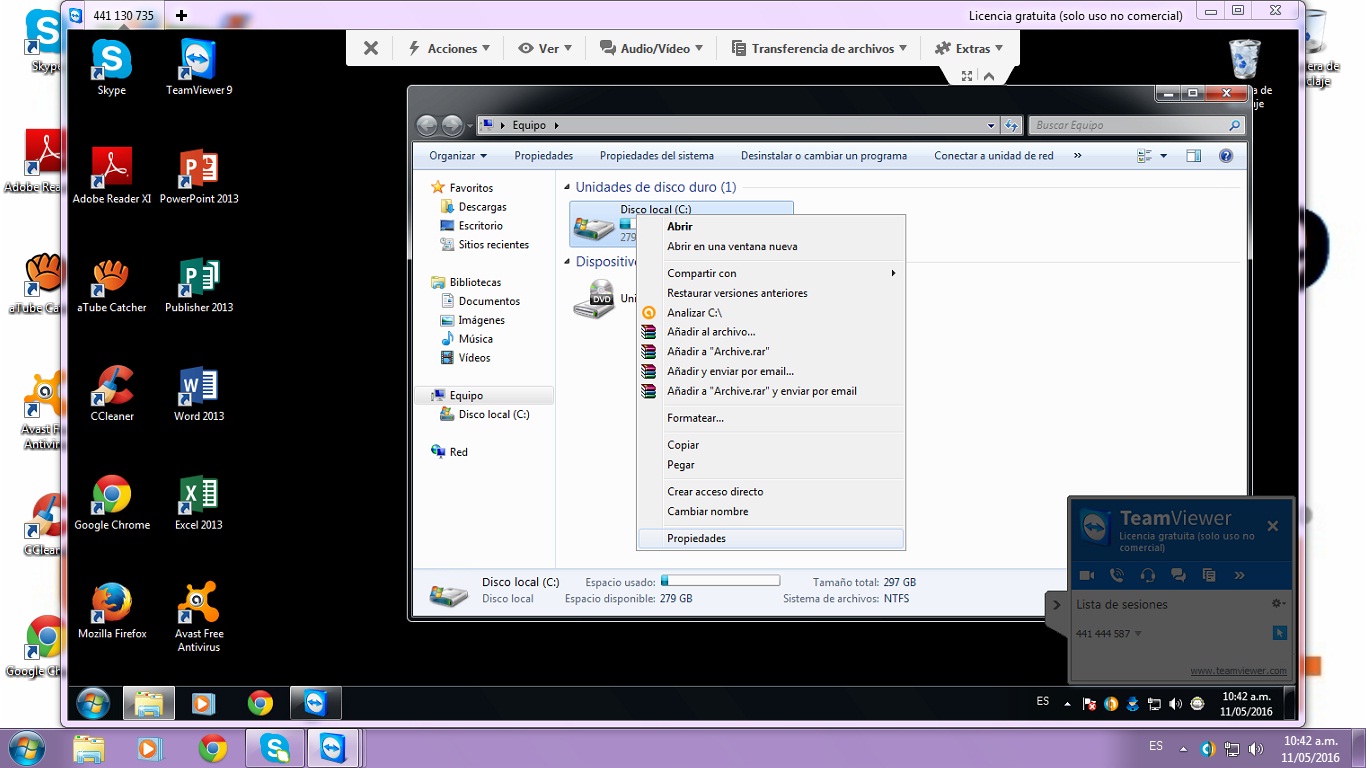The image size is (1366, 768).
Task: Go back in the Equipo explorer window
Action: point(427,125)
